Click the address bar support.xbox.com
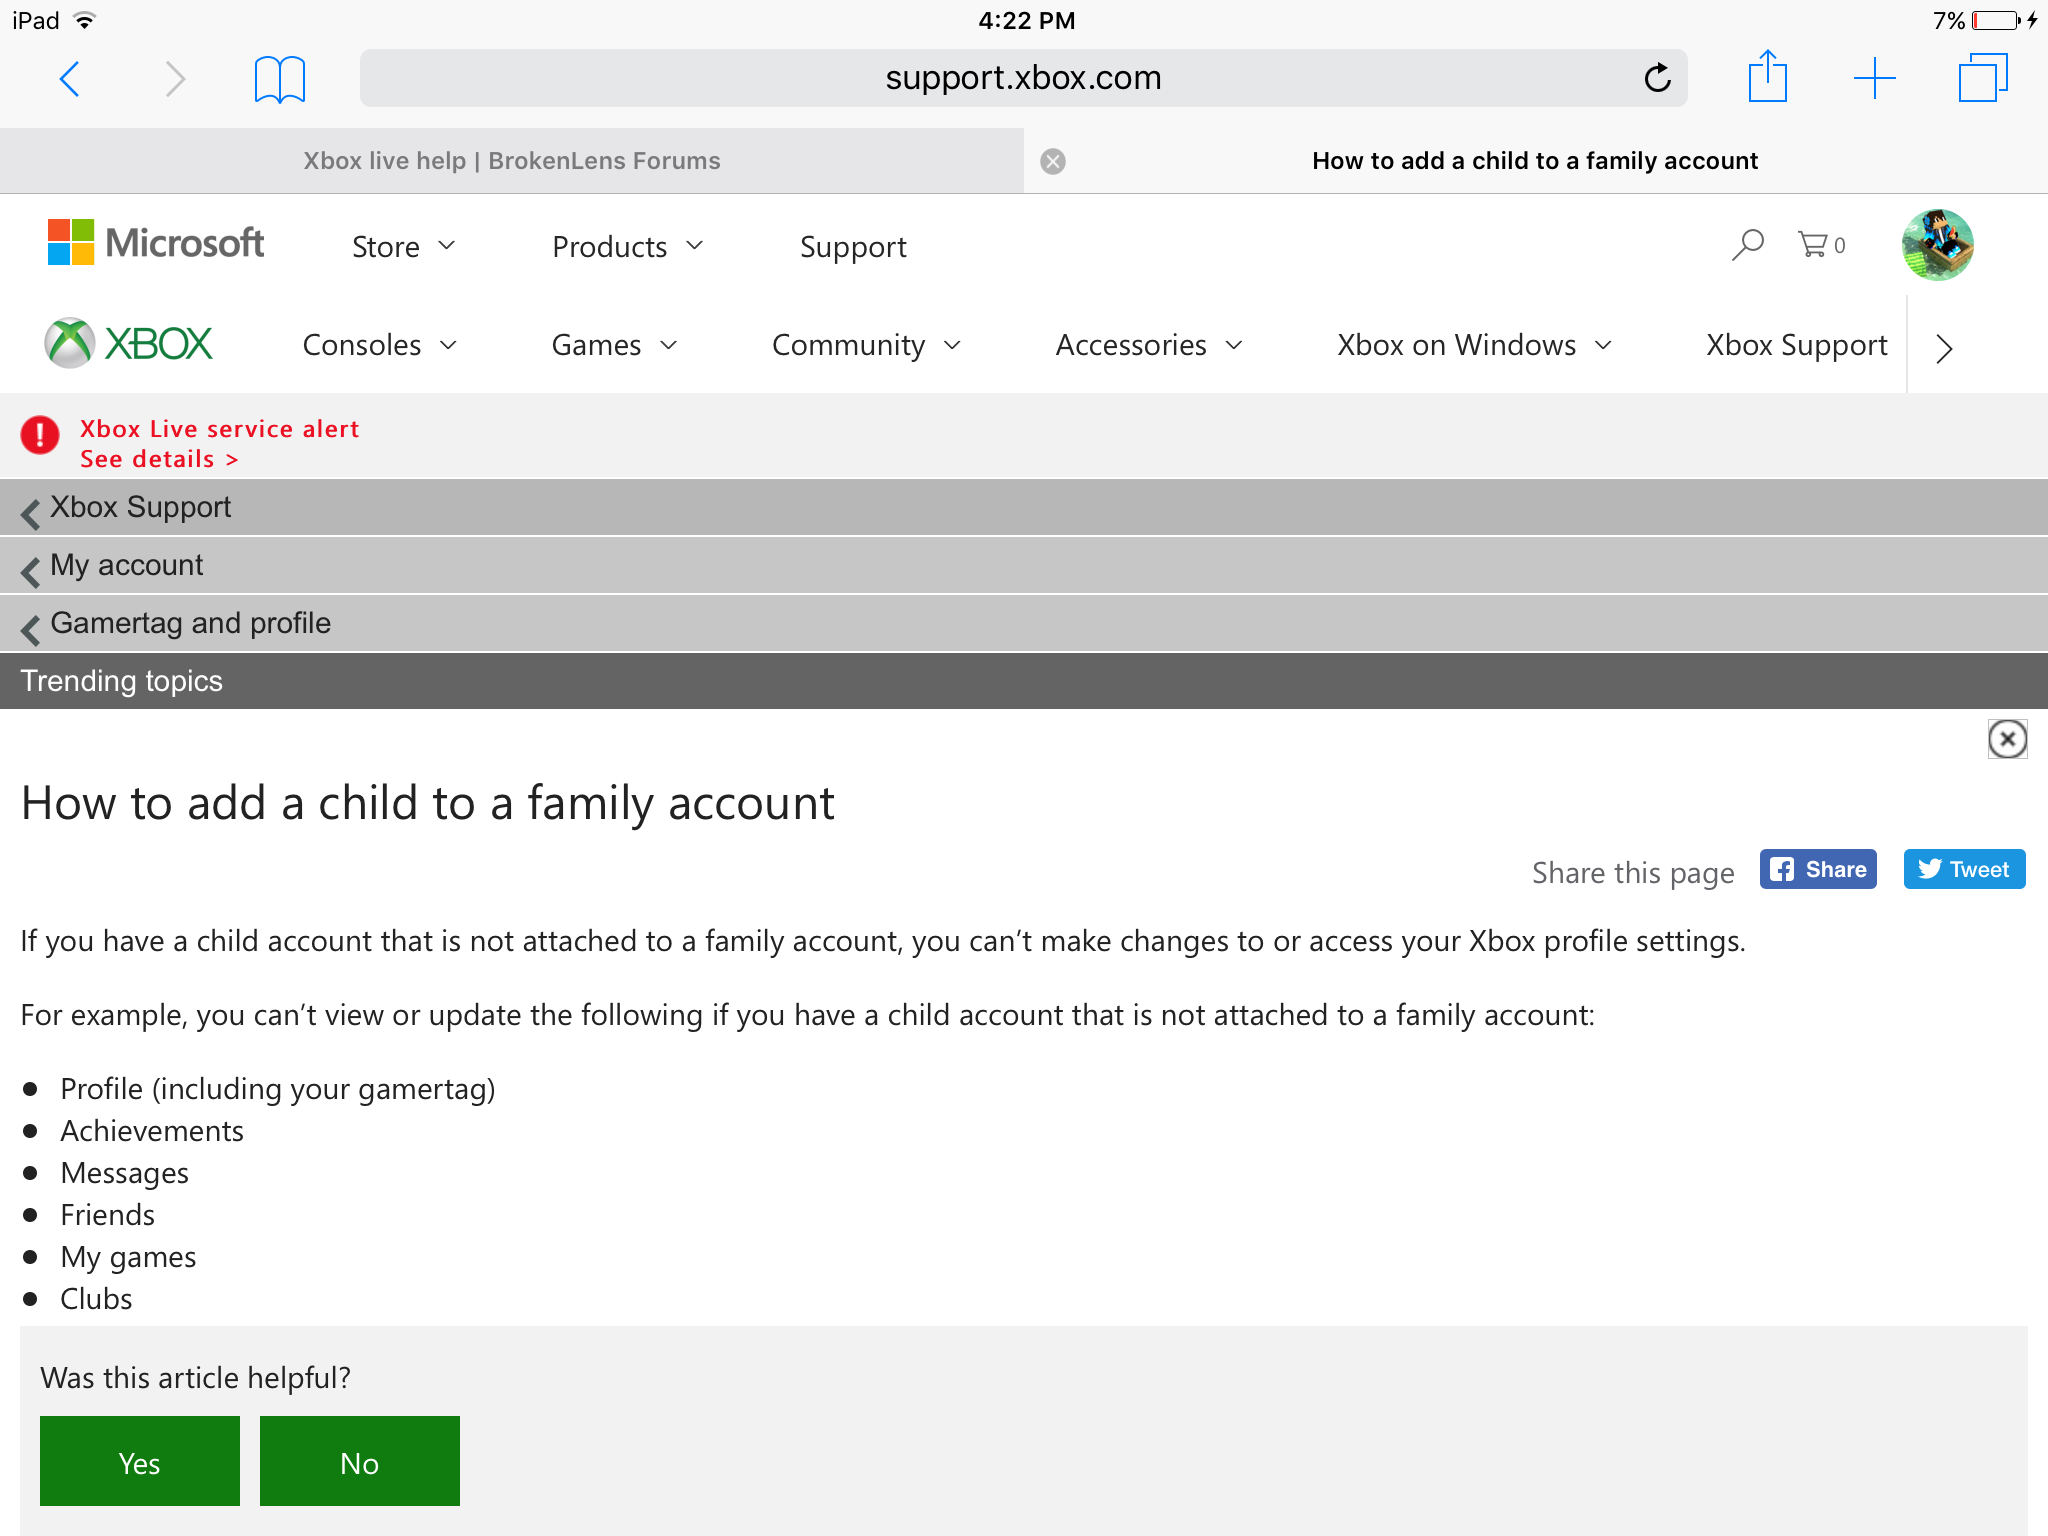 click(x=1023, y=78)
